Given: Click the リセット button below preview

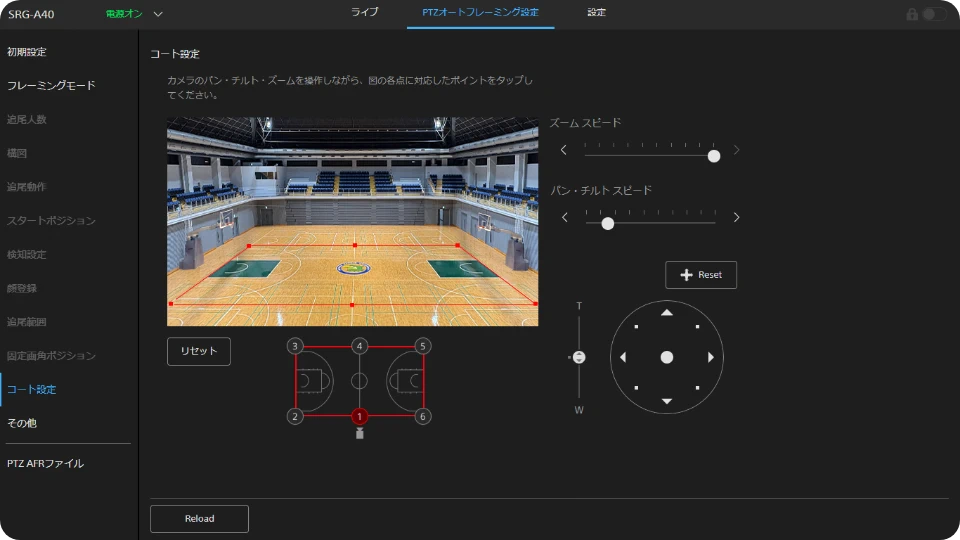Looking at the screenshot, I should point(199,351).
